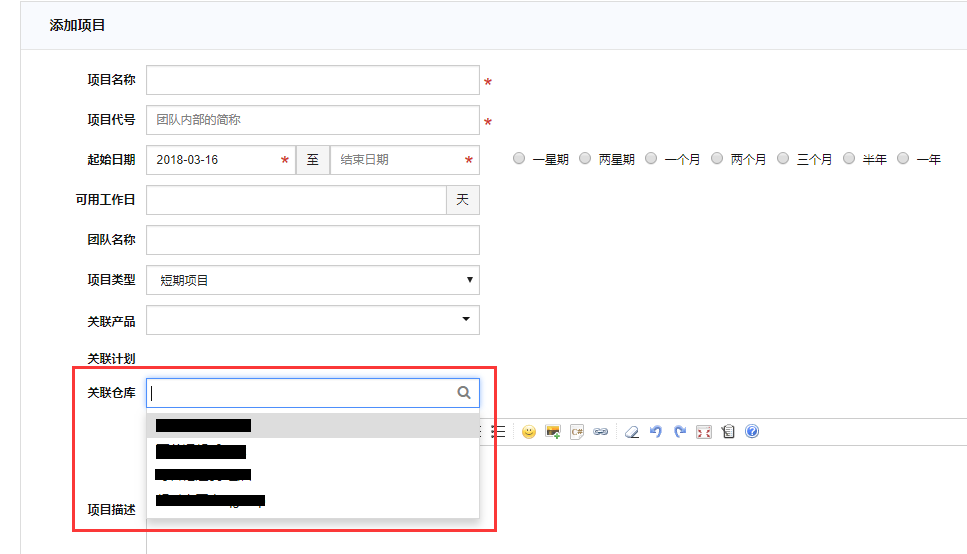The image size is (967, 554).
Task: Click the insert image icon
Action: click(553, 432)
